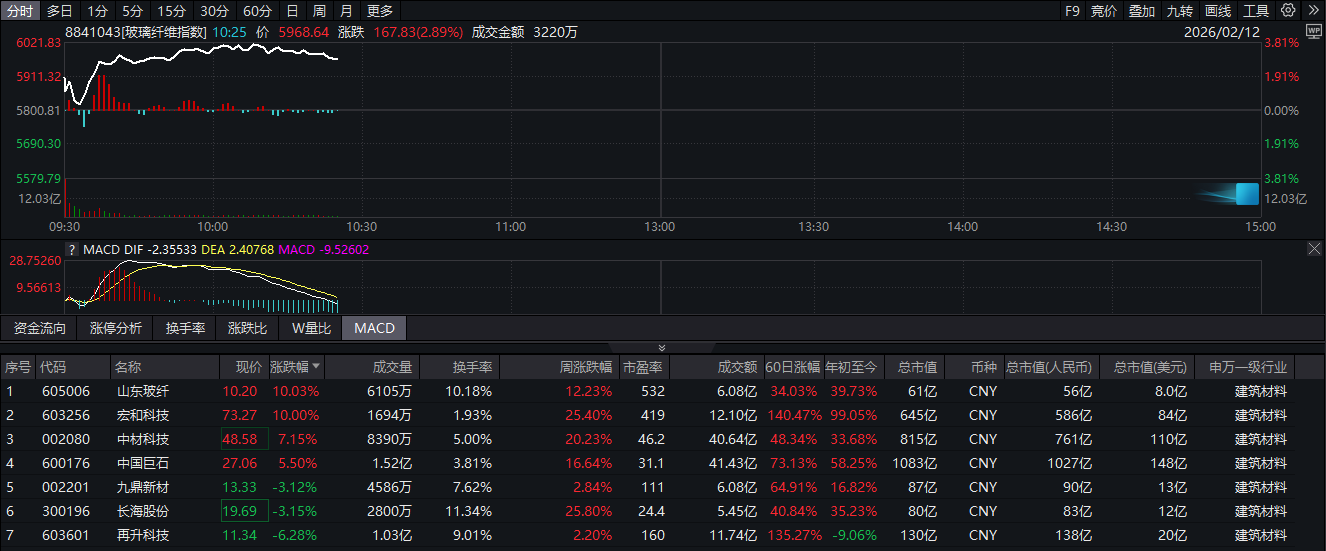
Task: Switch to the 60分 chart period
Action: point(257,11)
